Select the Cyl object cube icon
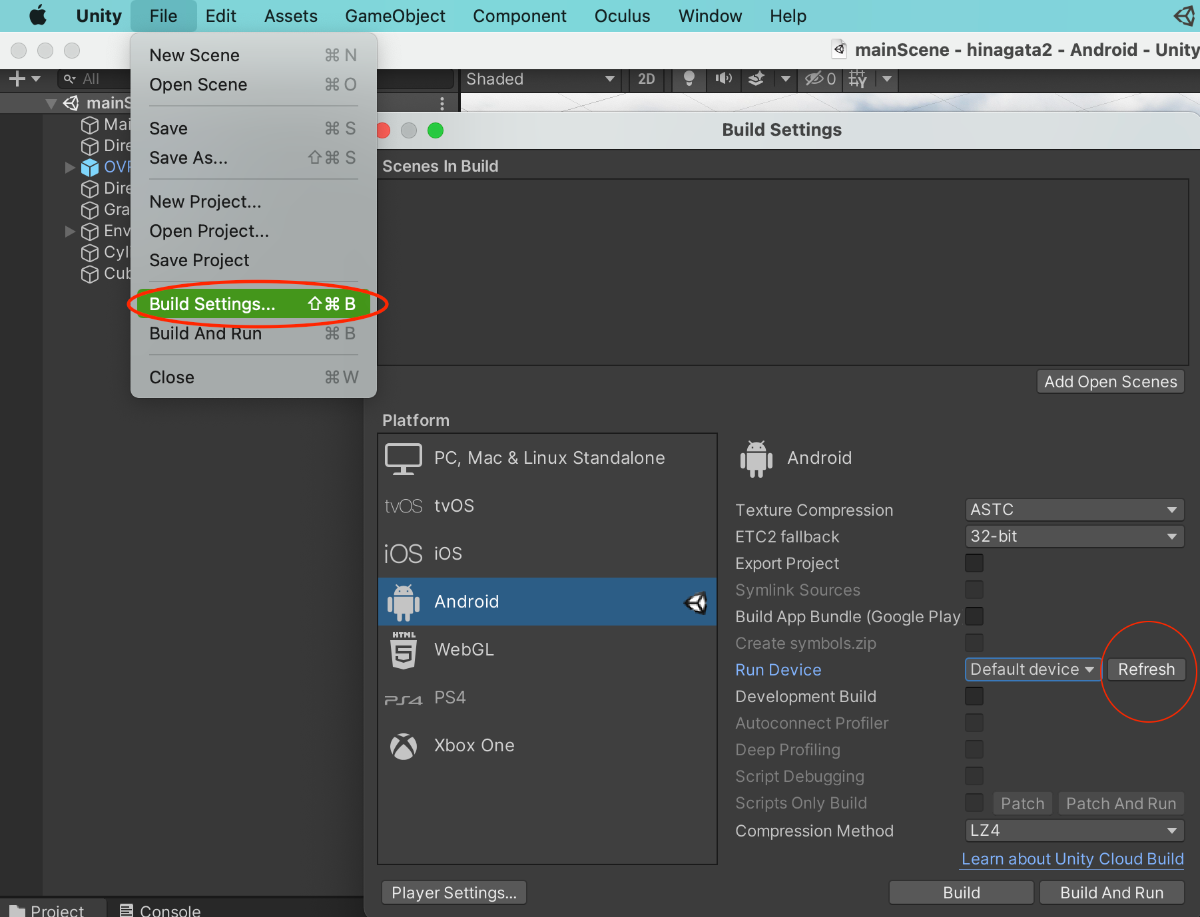The width and height of the screenshot is (1200, 917). click(90, 252)
